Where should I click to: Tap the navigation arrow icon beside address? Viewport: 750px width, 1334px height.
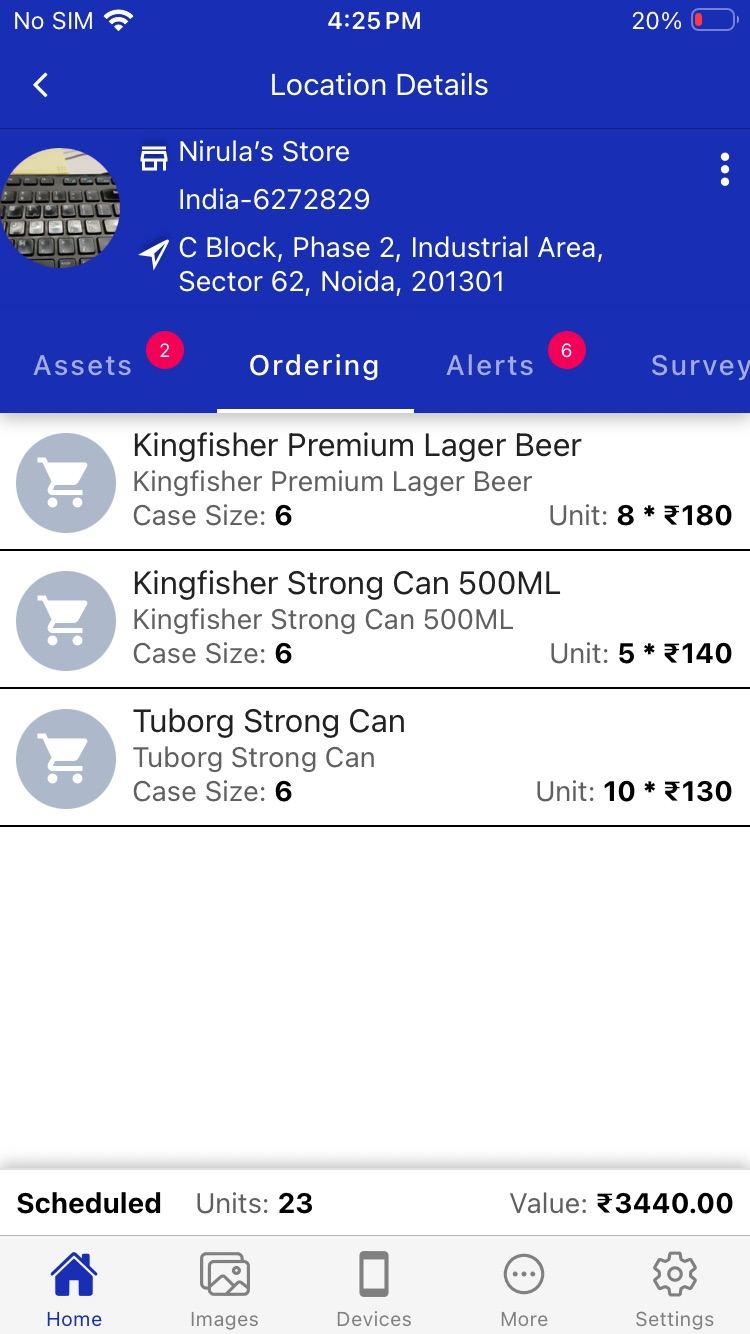point(153,254)
